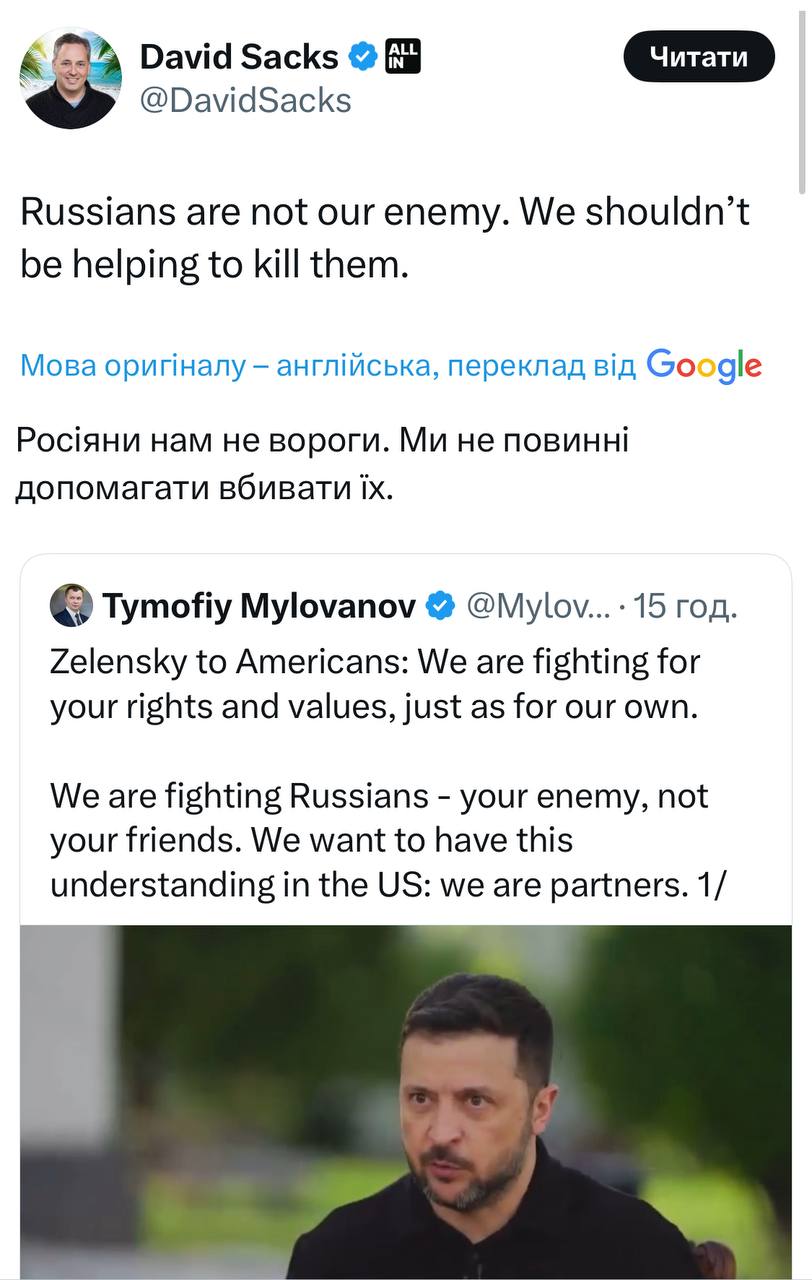The height and width of the screenshot is (1280, 812).
Task: Click Tymofiy Mylovanov's blue verified checkmark
Action: point(440,605)
